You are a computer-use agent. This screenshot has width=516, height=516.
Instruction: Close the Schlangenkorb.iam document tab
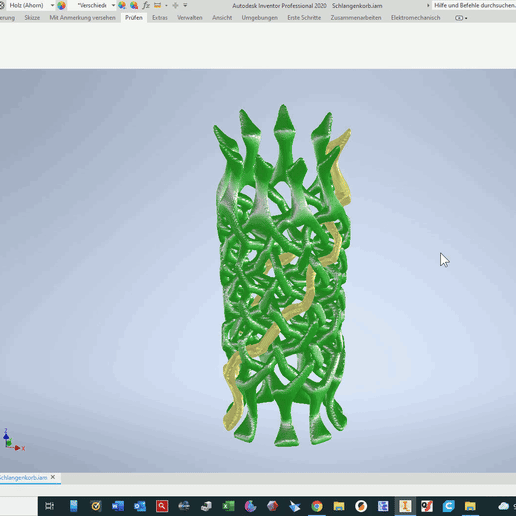pyautogui.click(x=53, y=477)
